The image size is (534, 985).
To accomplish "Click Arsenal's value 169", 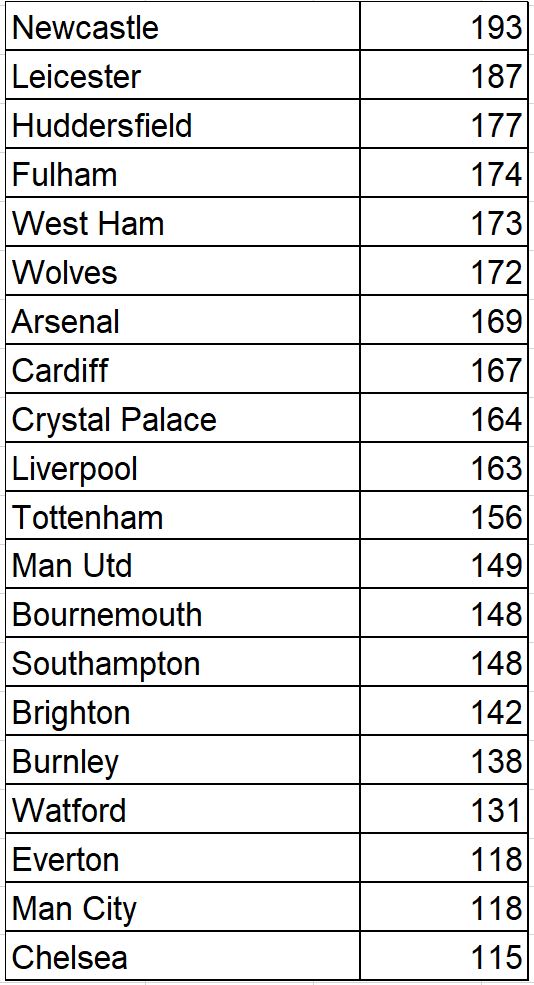I will (444, 320).
